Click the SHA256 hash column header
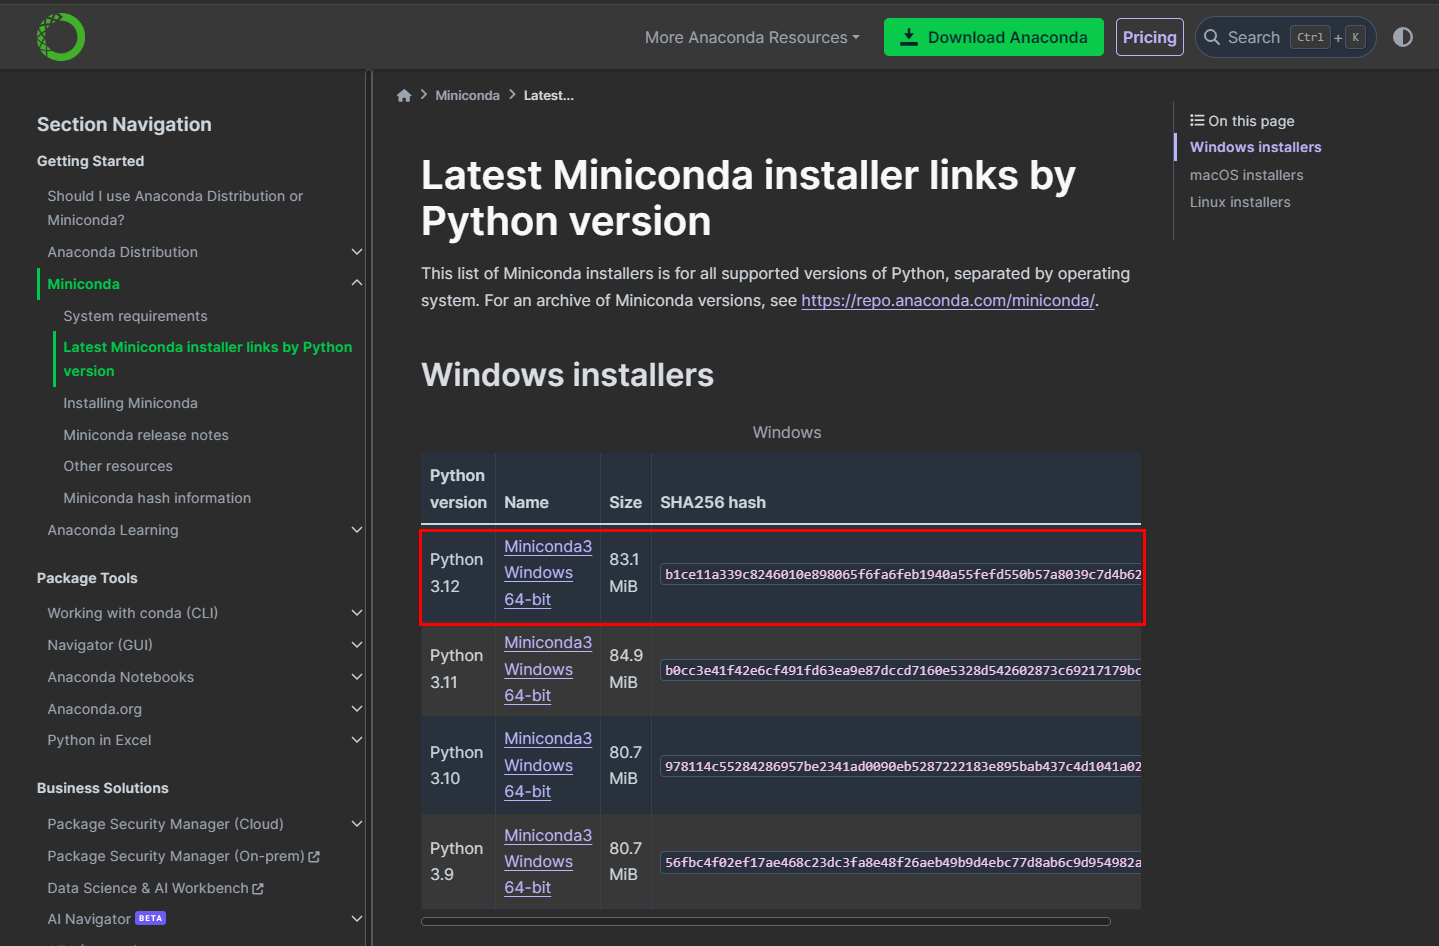 point(713,502)
